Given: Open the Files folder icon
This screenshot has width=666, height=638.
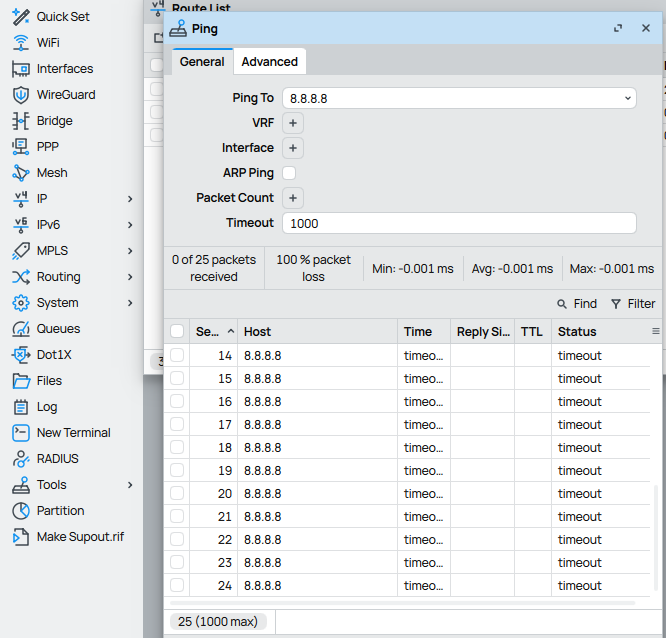Looking at the screenshot, I should click(21, 381).
